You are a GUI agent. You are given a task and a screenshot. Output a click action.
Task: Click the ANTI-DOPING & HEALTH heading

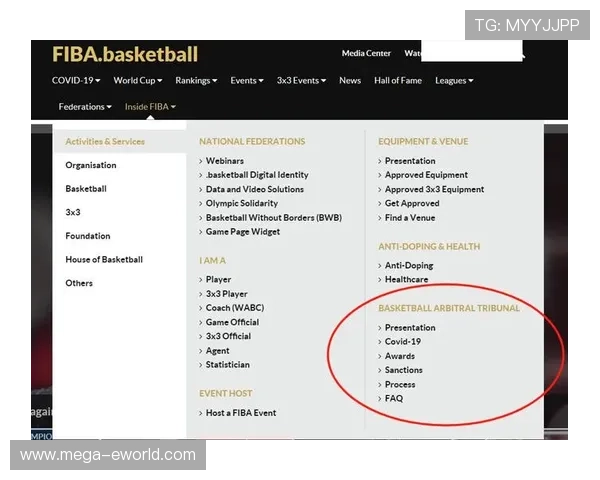tap(429, 247)
